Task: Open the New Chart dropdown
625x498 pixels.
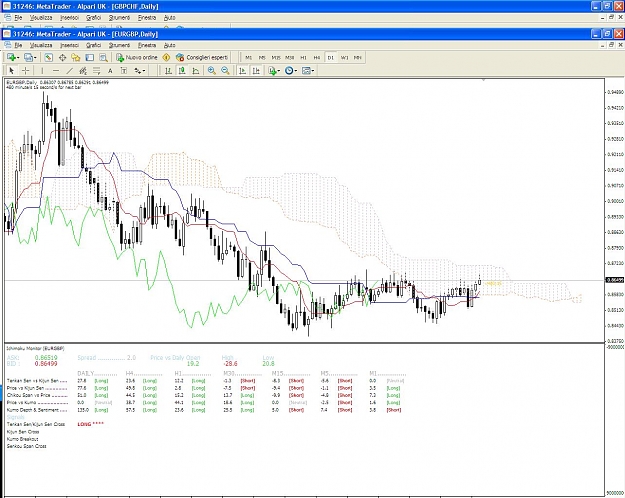Action: [13, 57]
